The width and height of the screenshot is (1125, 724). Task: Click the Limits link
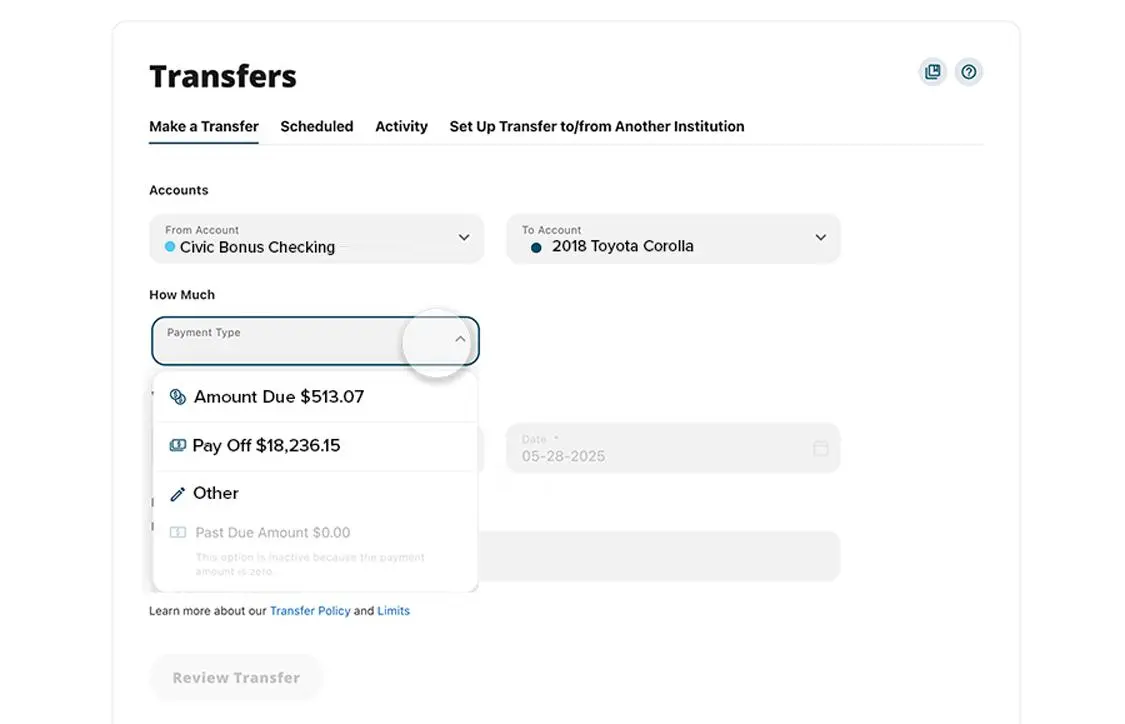[393, 610]
